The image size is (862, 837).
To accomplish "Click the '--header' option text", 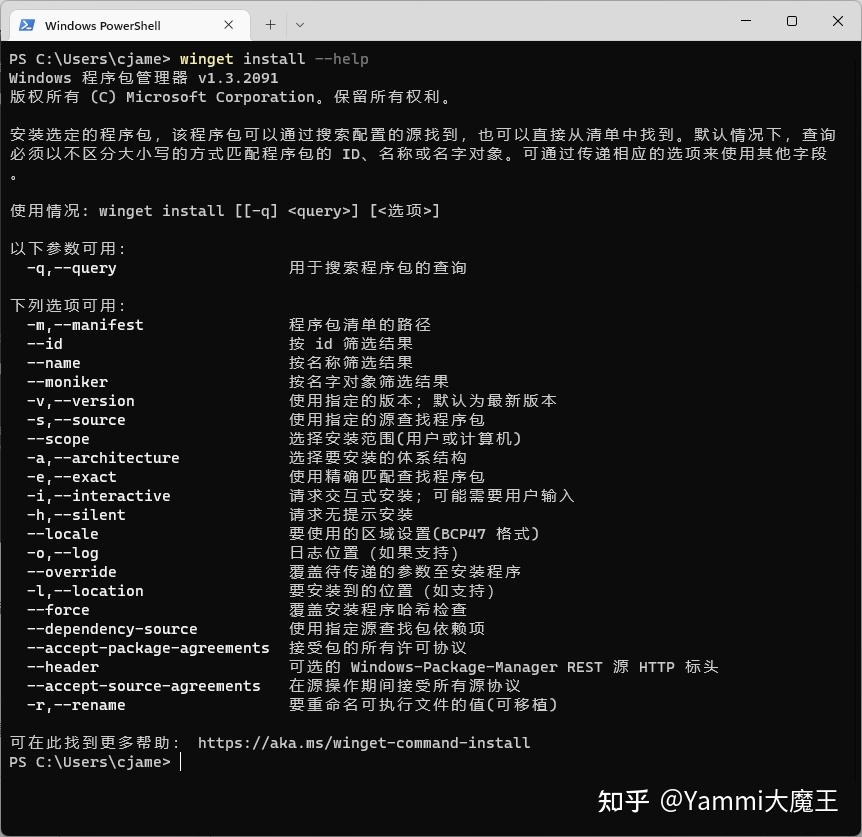I will pos(63,667).
